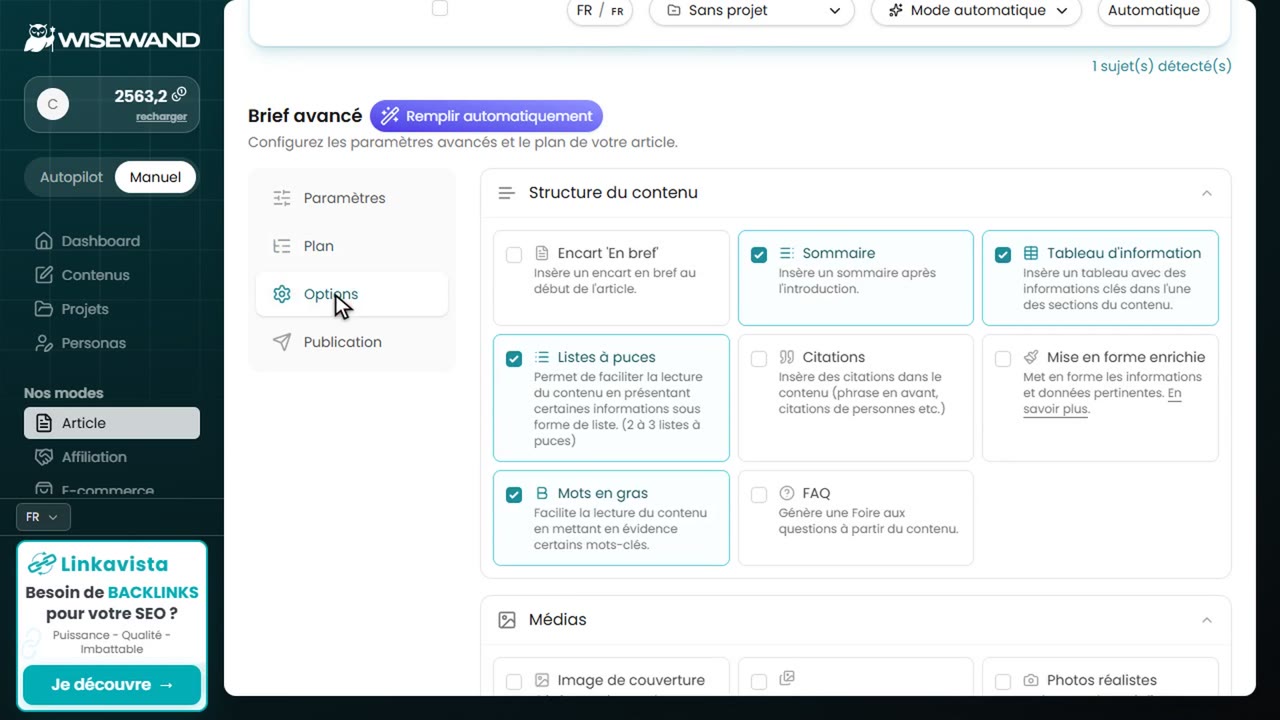Click the Affiliation icon in sidebar
The height and width of the screenshot is (720, 1280).
tap(43, 457)
